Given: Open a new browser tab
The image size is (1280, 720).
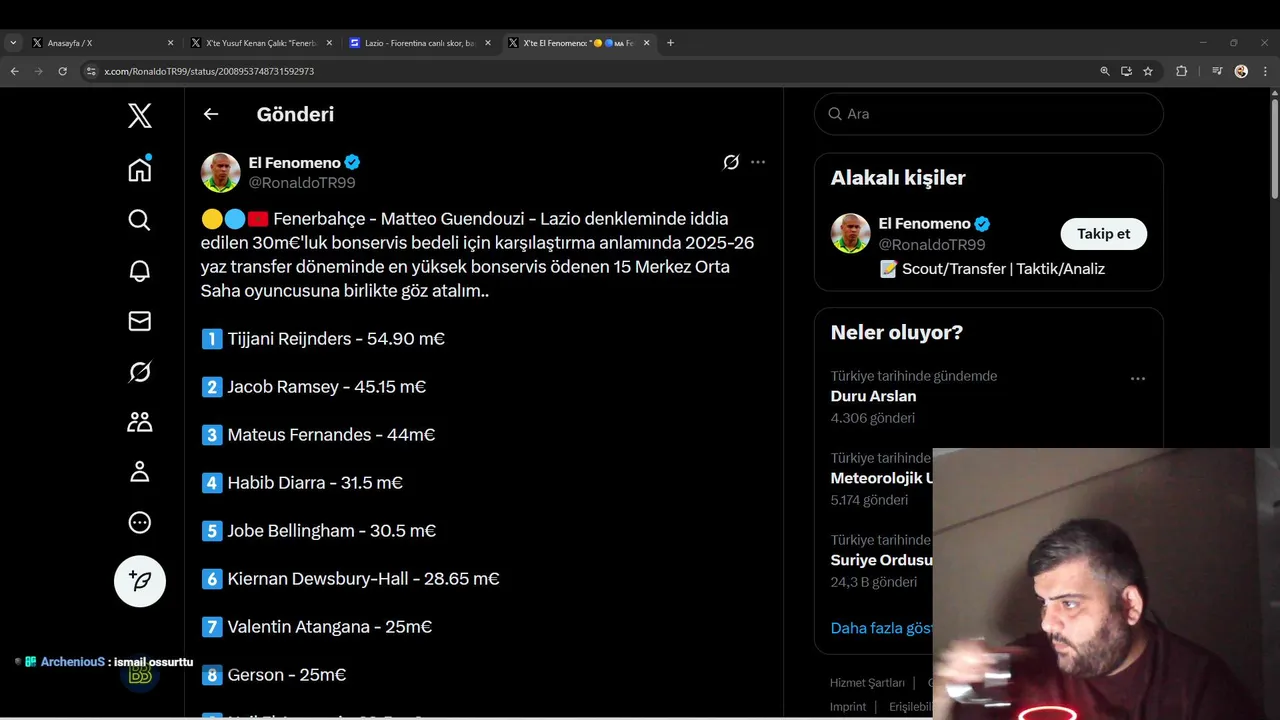Looking at the screenshot, I should tap(670, 43).
